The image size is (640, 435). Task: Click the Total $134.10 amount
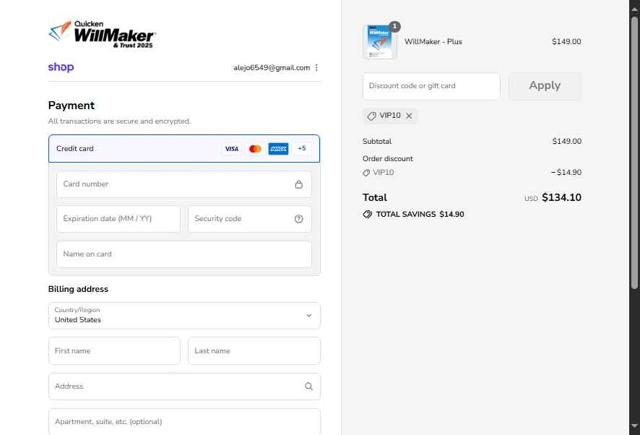pyautogui.click(x=561, y=198)
